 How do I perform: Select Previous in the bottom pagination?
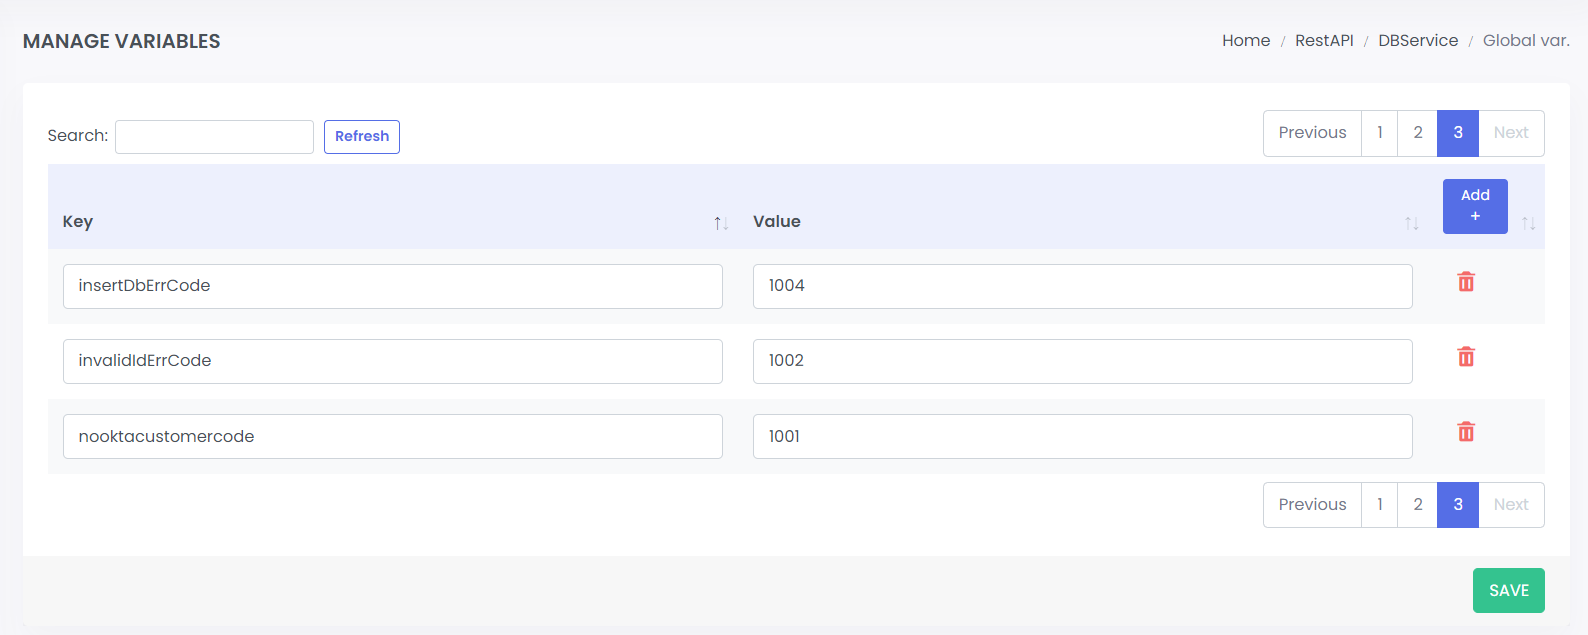pos(1312,505)
